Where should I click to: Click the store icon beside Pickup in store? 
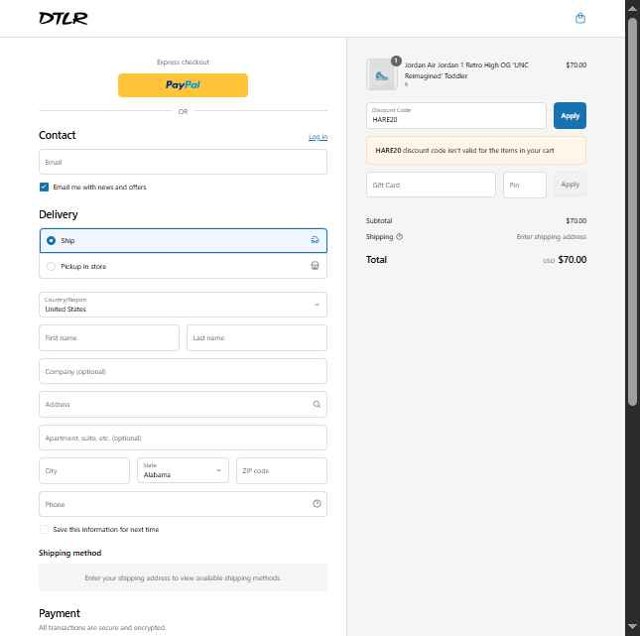click(x=315, y=266)
